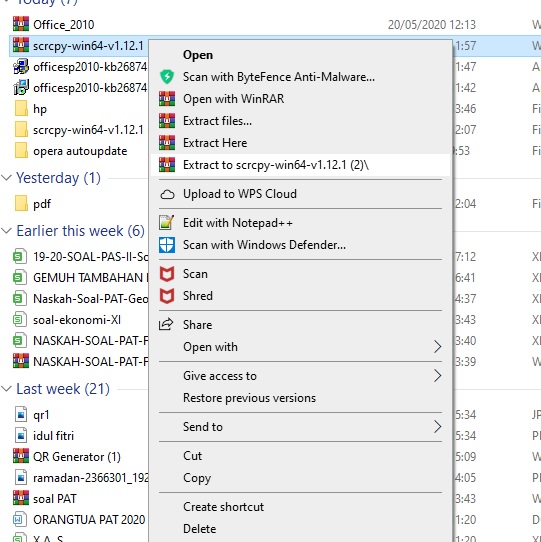Select Scan with ByteFence Anti-Malware...
Viewport: 541px width, 542px height.
[x=300, y=77]
